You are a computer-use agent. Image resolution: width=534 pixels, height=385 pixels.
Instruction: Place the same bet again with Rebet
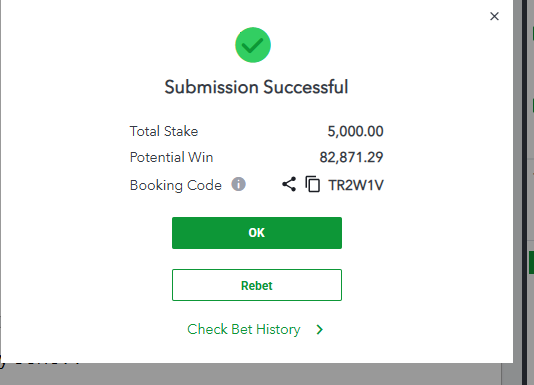257,285
